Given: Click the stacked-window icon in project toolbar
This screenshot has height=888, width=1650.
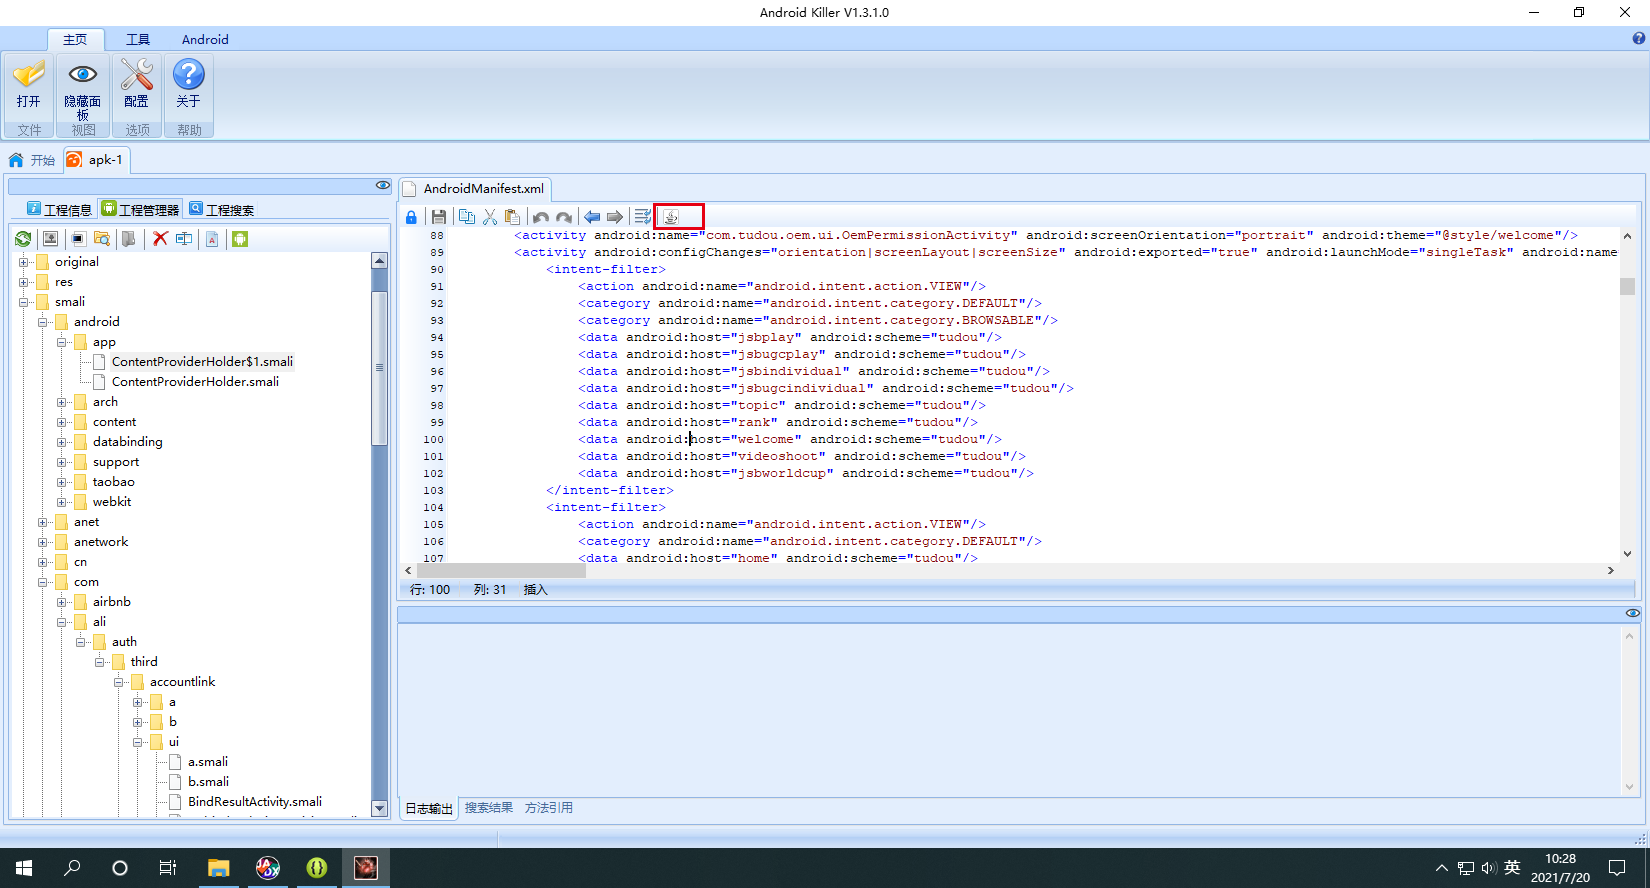Looking at the screenshot, I should [78, 239].
